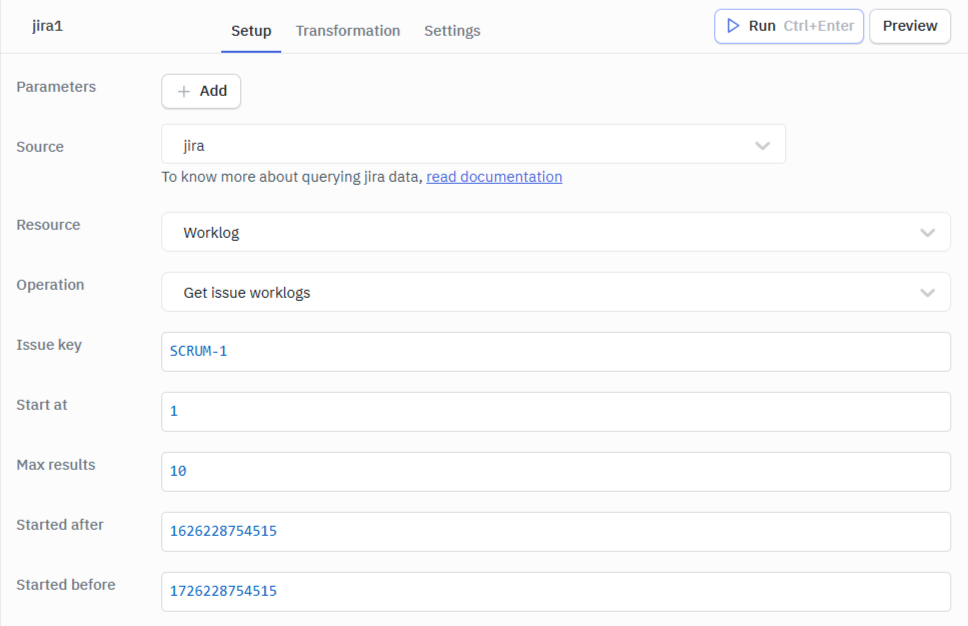The height and width of the screenshot is (626, 968).
Task: Click the Parameters label
Action: click(x=56, y=87)
